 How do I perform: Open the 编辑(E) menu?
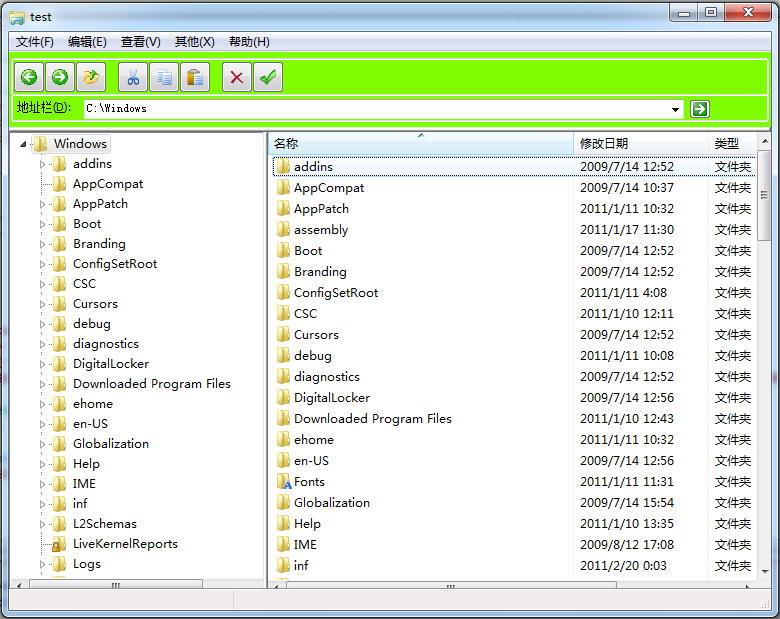pyautogui.click(x=87, y=42)
